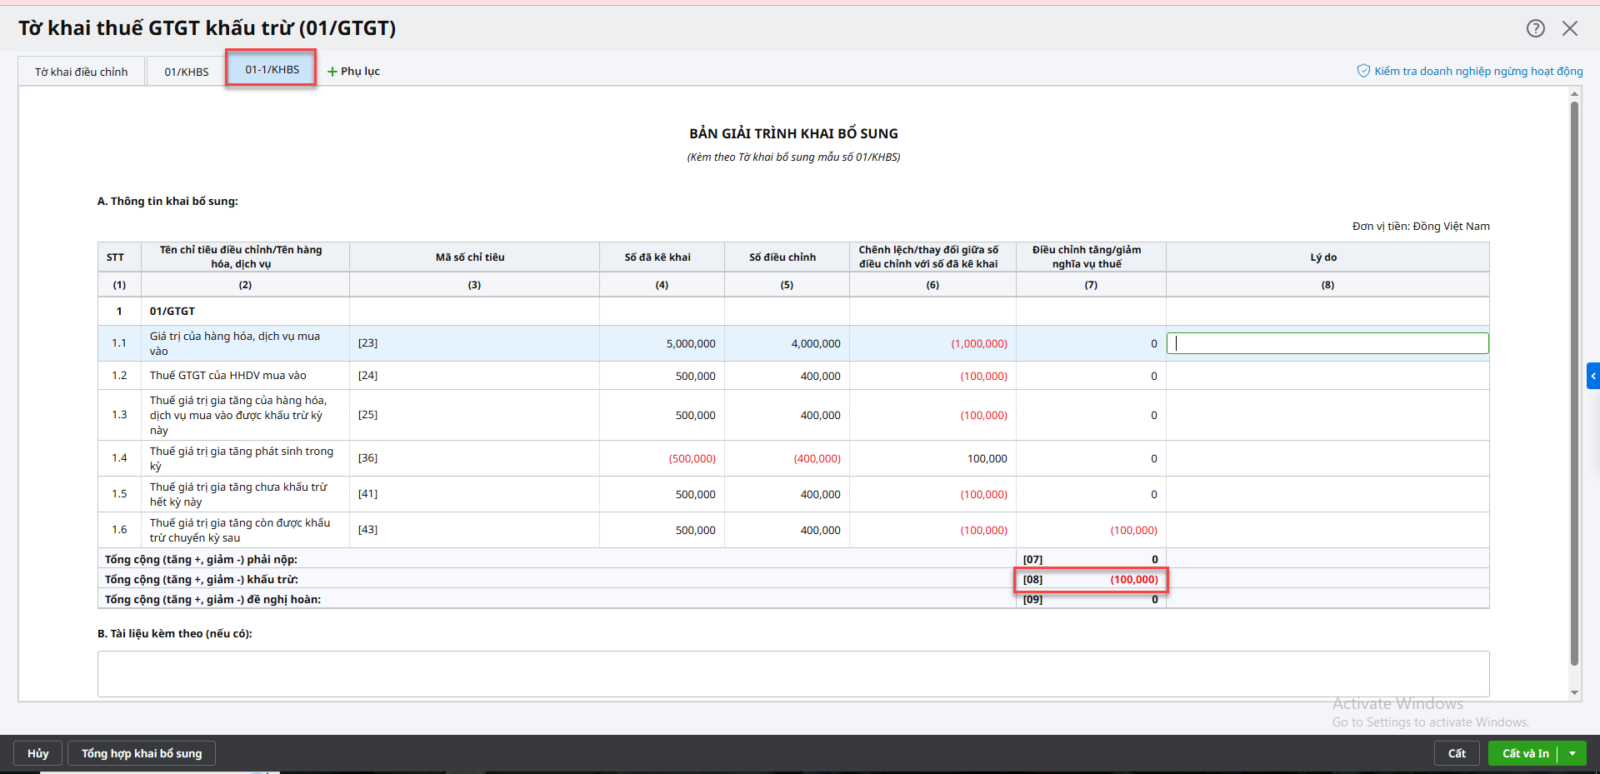This screenshot has height=774, width=1600.
Task: Click the shield icon for business status check
Action: pos(1362,71)
